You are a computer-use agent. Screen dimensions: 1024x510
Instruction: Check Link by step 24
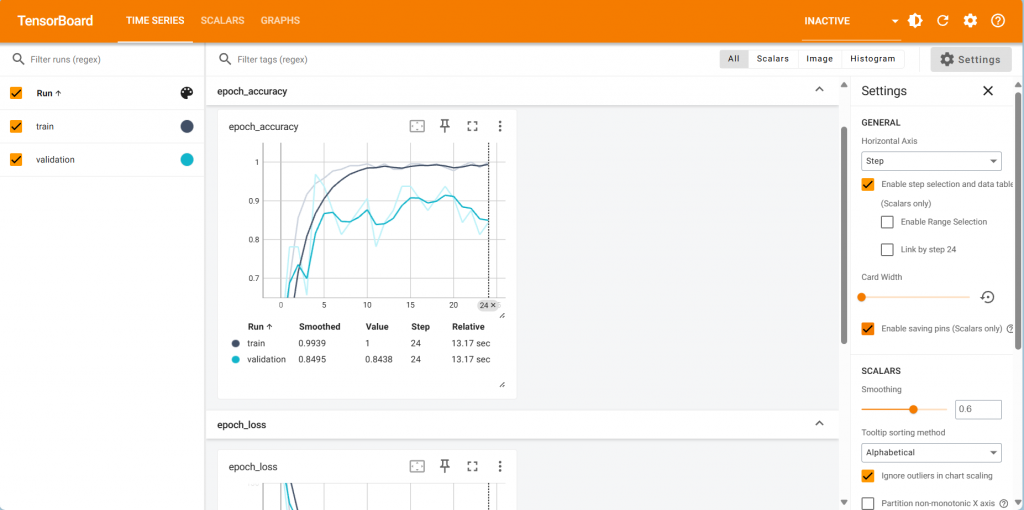coord(887,249)
